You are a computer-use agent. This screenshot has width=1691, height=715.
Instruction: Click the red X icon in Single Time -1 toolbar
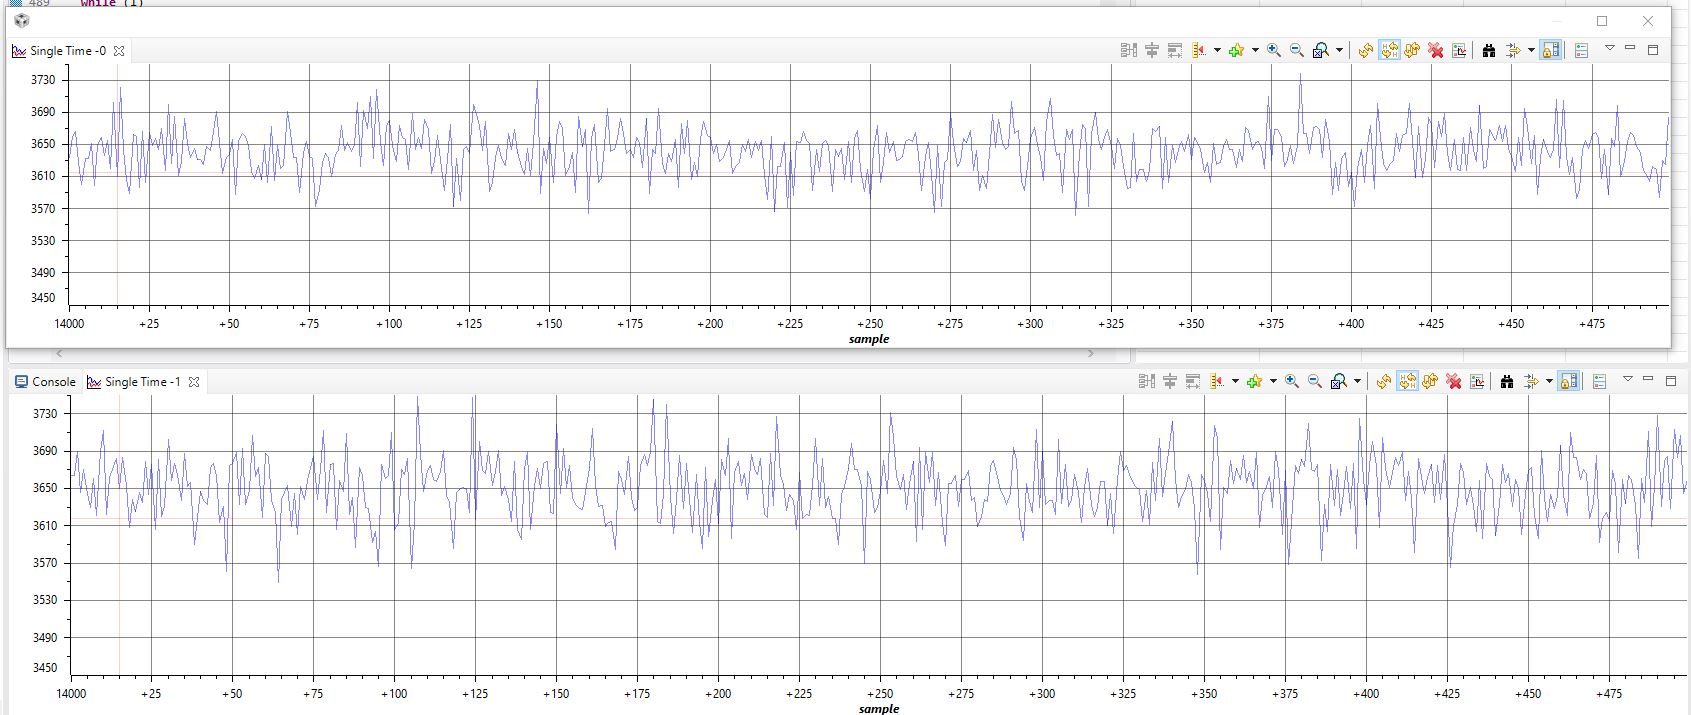point(1453,381)
